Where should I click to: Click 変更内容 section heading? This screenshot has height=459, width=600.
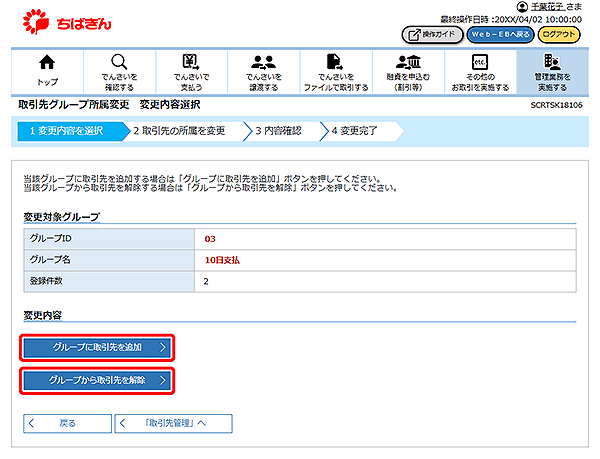coord(43,316)
